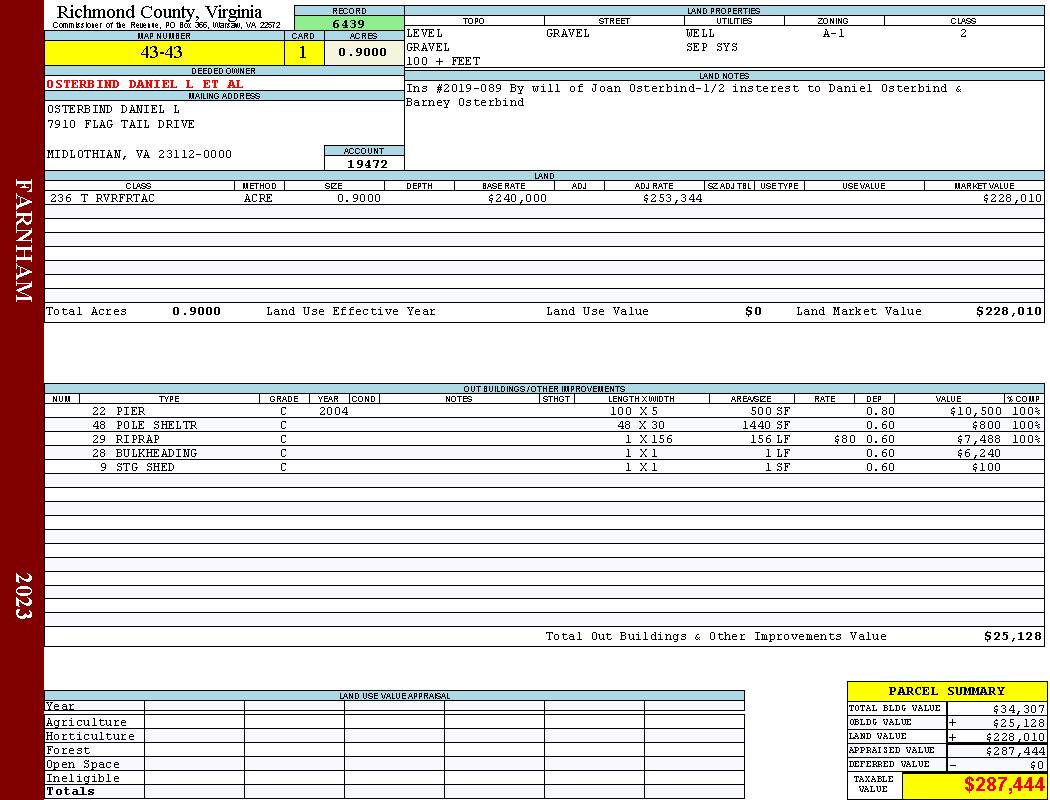Click MIDLOTHIAN, VA 23112-0000 text
1050x800 pixels.
point(139,154)
